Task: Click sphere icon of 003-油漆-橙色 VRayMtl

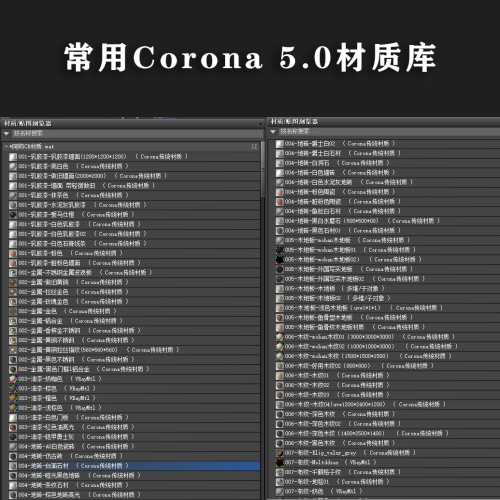Action: [x=13, y=398]
